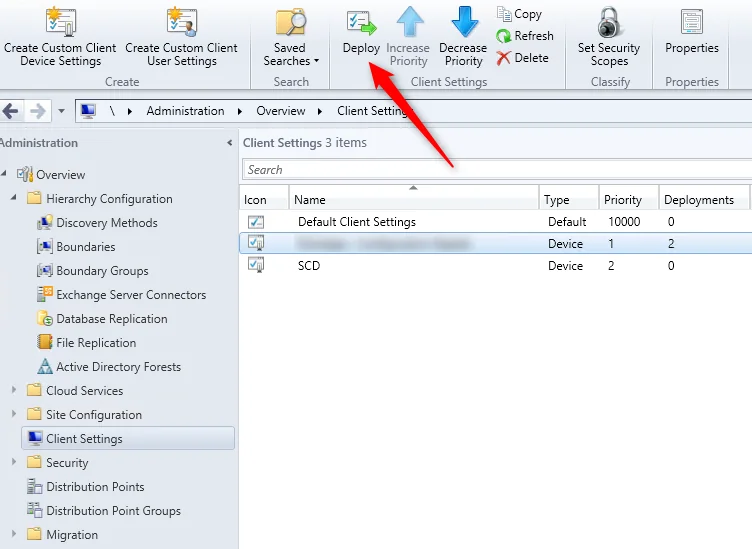The image size is (752, 549).
Task: Click Create Custom Client Device Settings icon
Action: coord(60,22)
